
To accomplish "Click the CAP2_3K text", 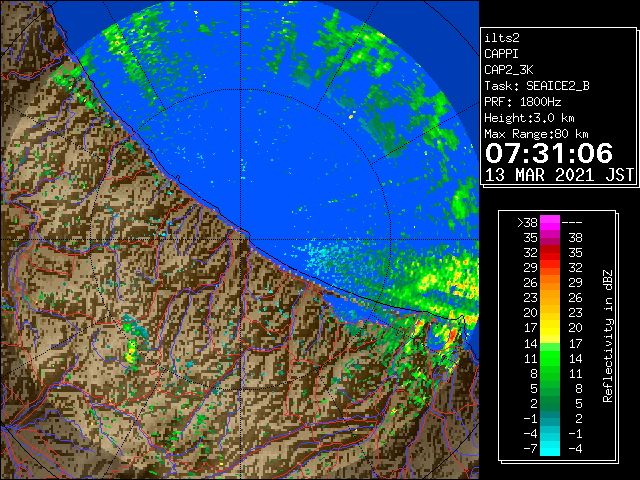I will click(x=509, y=70).
